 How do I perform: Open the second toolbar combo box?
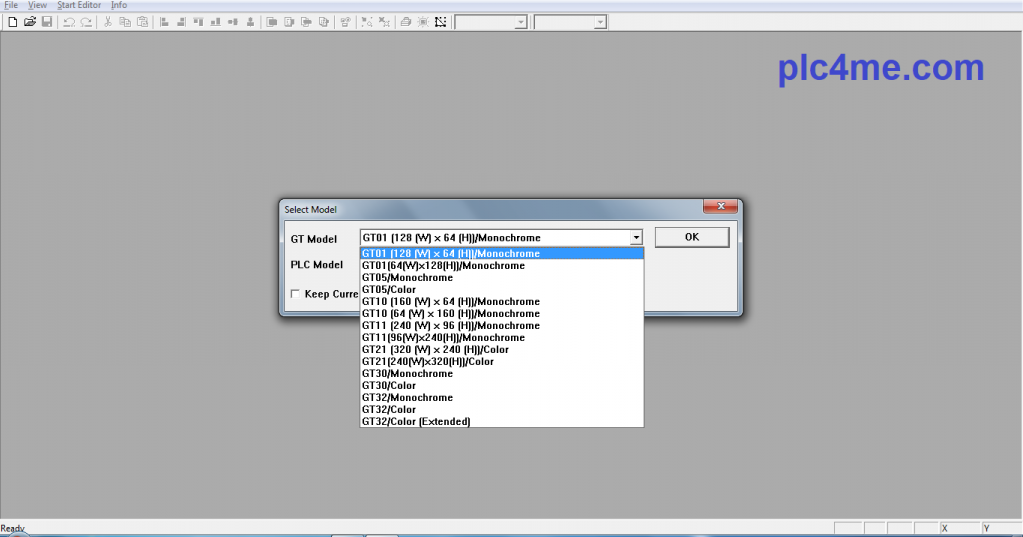599,22
